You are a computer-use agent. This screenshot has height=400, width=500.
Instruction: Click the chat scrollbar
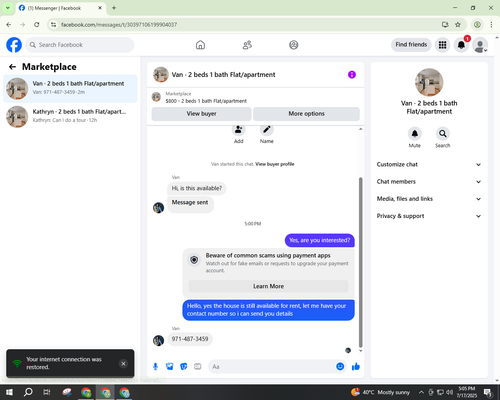[360, 262]
